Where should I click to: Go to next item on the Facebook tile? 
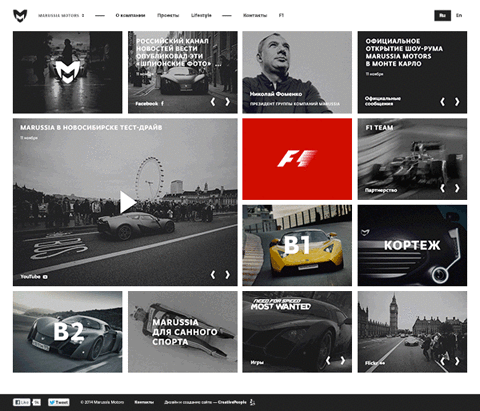click(227, 102)
